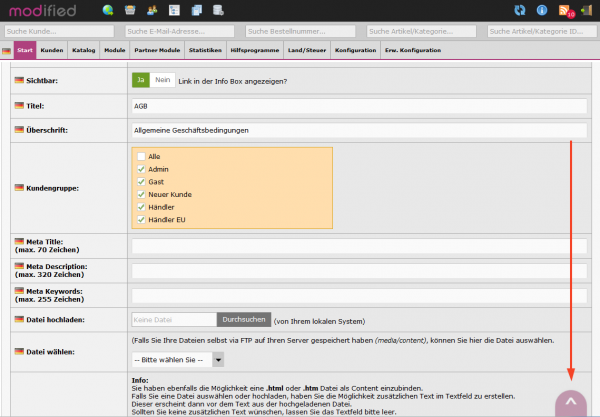The height and width of the screenshot is (417, 600).
Task: Focus the Suche E-Mail-Adresse field
Action: pyautogui.click(x=180, y=31)
